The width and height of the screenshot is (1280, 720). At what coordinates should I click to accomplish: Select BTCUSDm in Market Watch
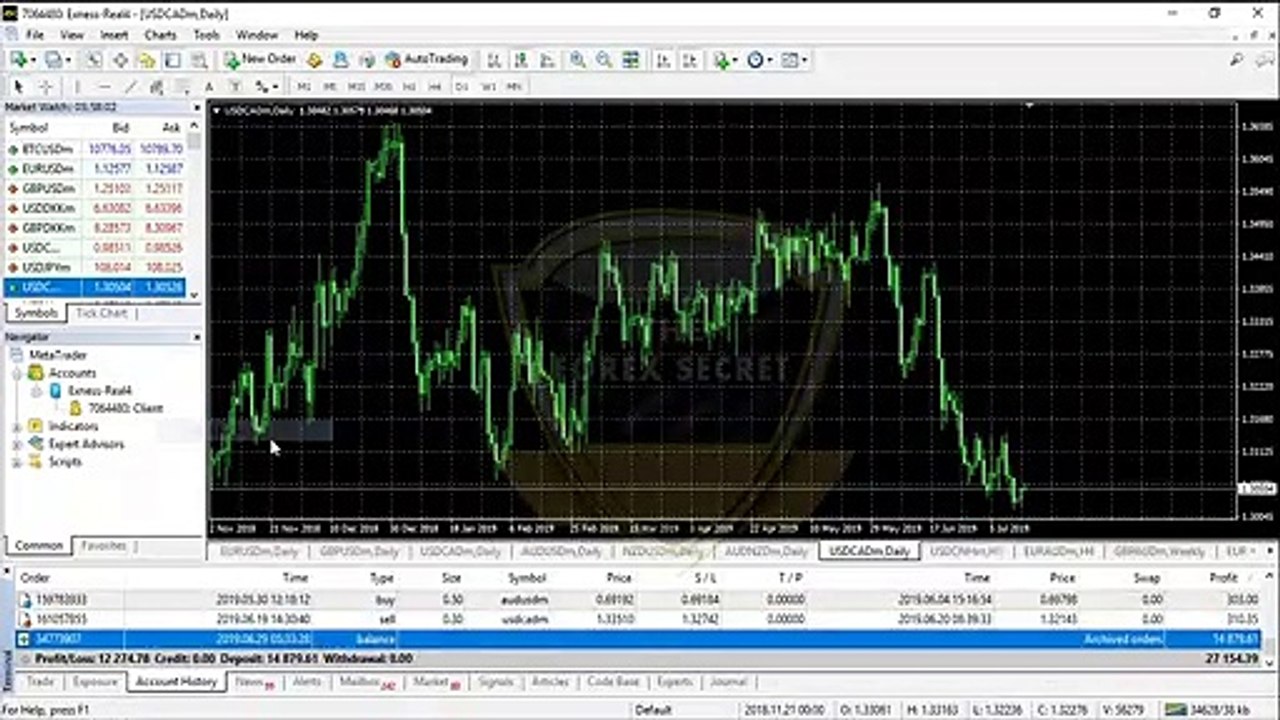[95, 149]
